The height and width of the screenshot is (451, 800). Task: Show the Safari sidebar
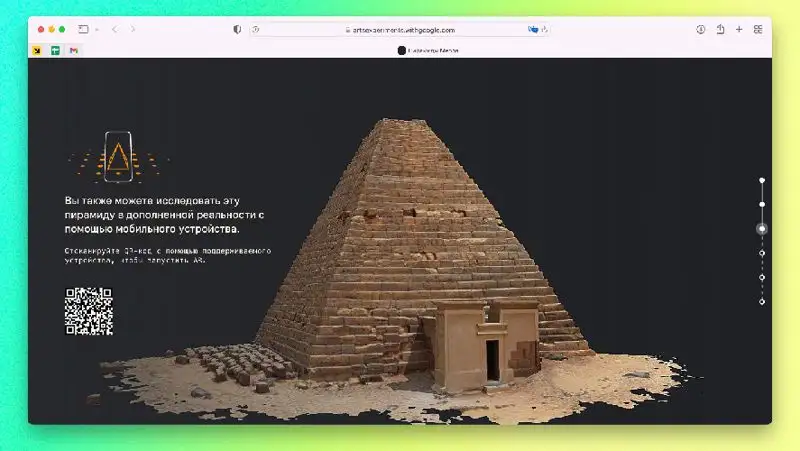tap(82, 30)
